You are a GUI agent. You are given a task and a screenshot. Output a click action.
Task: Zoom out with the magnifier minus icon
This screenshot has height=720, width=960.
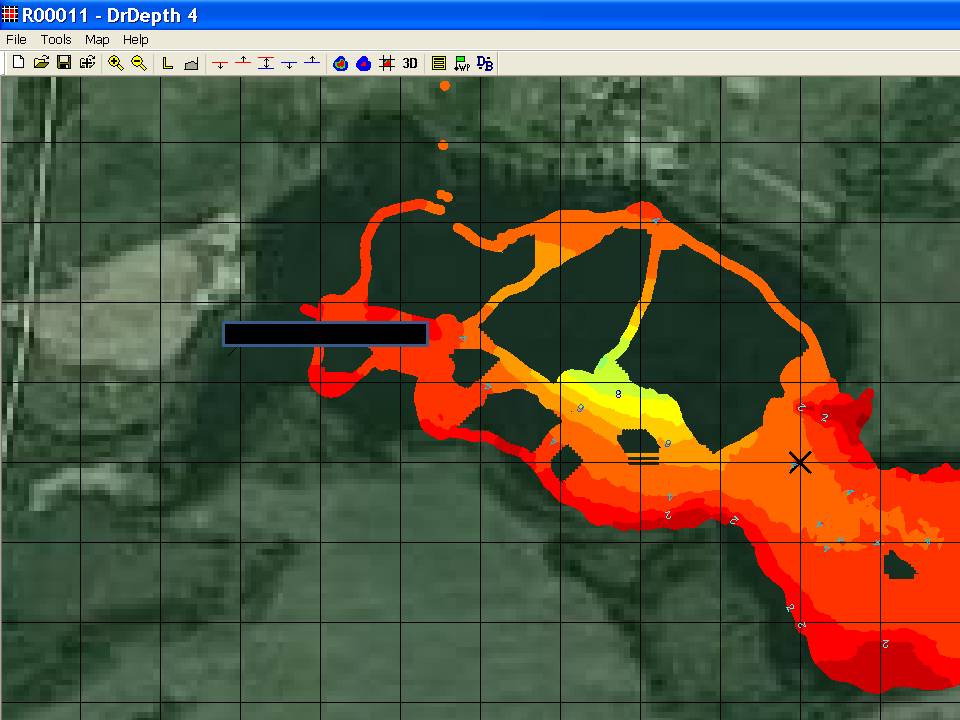click(x=139, y=63)
